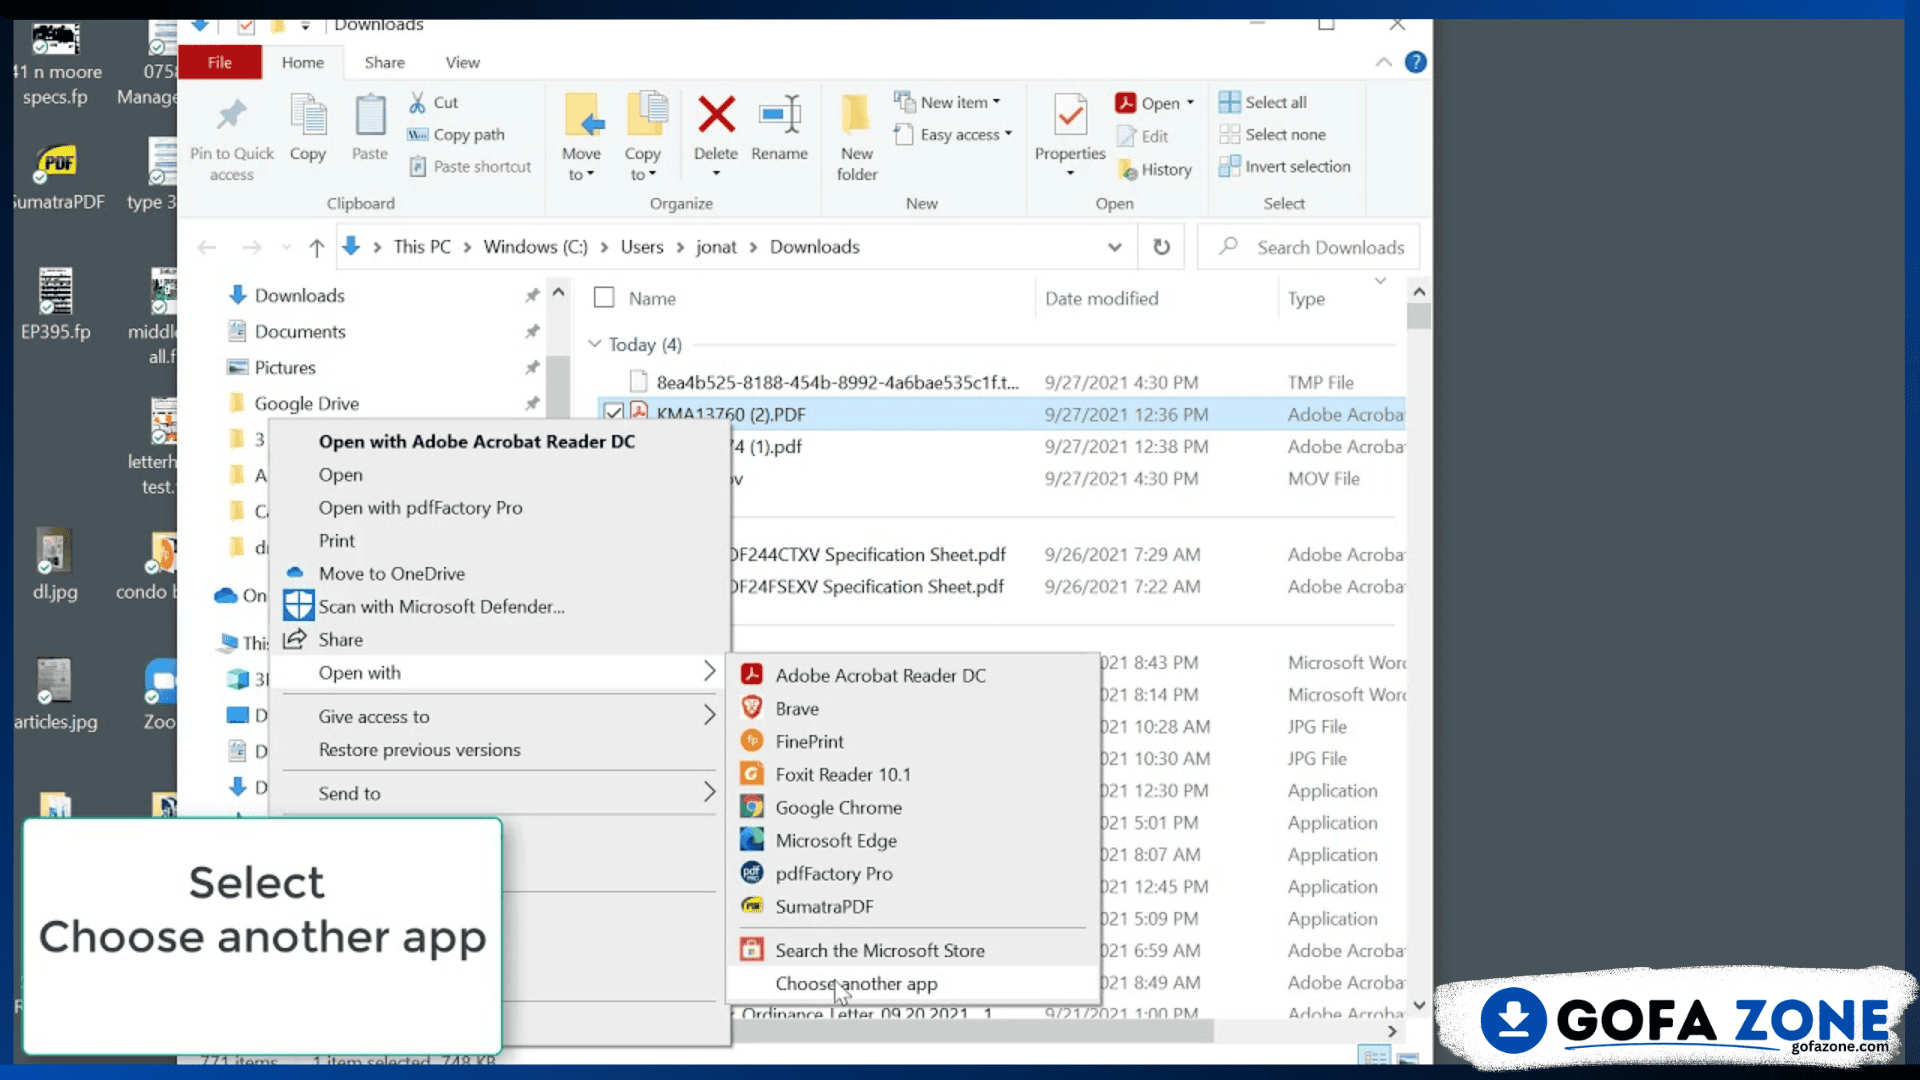Open EP395.fp icon on the desktop
Image resolution: width=1920 pixels, height=1080 pixels.
coord(56,305)
